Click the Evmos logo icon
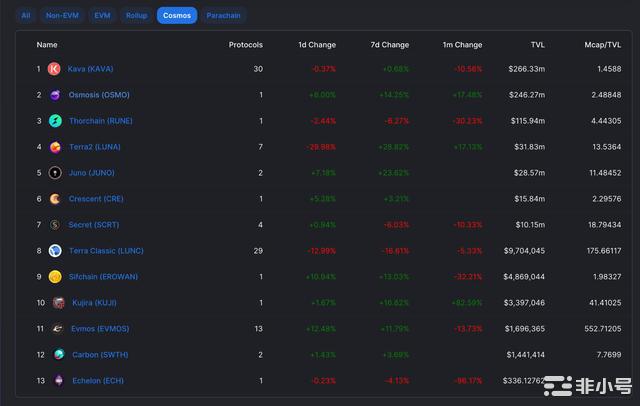The height and width of the screenshot is (406, 640). (x=59, y=328)
